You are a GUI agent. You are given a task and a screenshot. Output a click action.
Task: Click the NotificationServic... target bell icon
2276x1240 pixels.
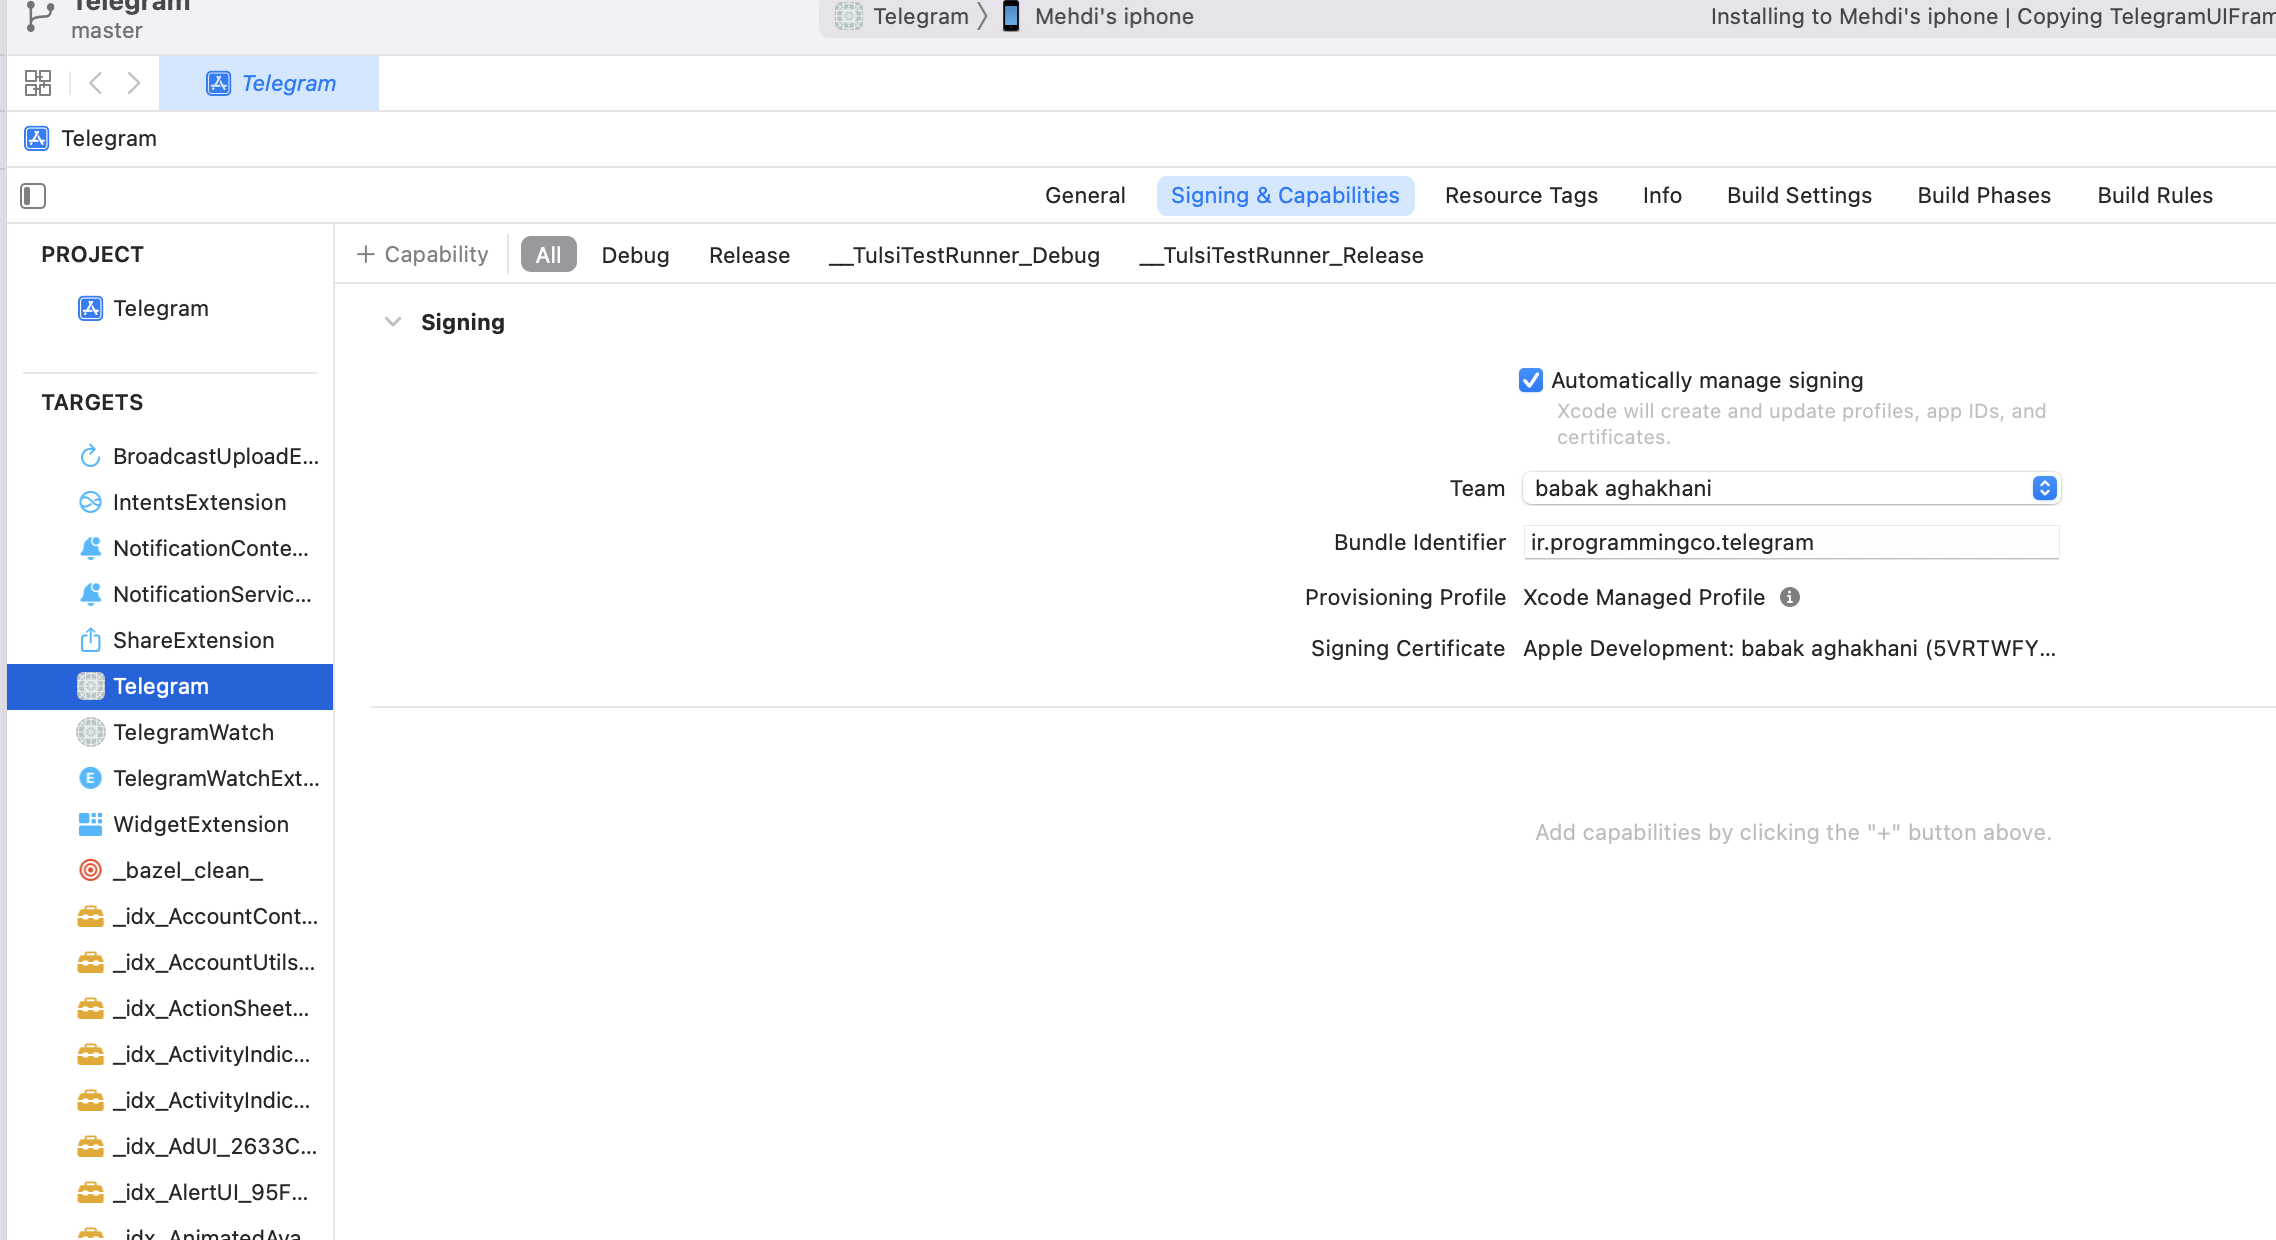[x=90, y=594]
